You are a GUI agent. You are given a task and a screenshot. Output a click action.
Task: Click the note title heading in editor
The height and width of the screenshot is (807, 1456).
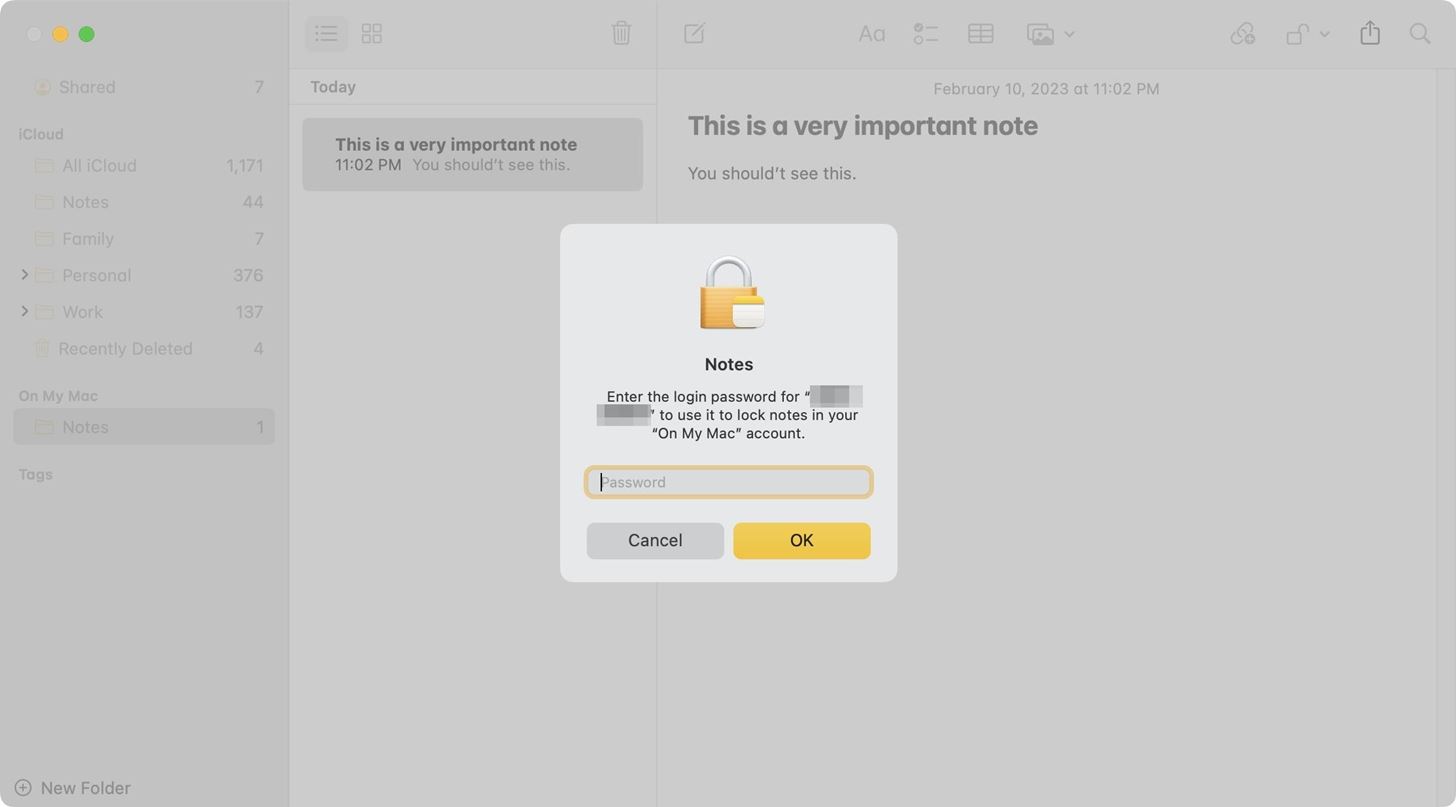862,126
